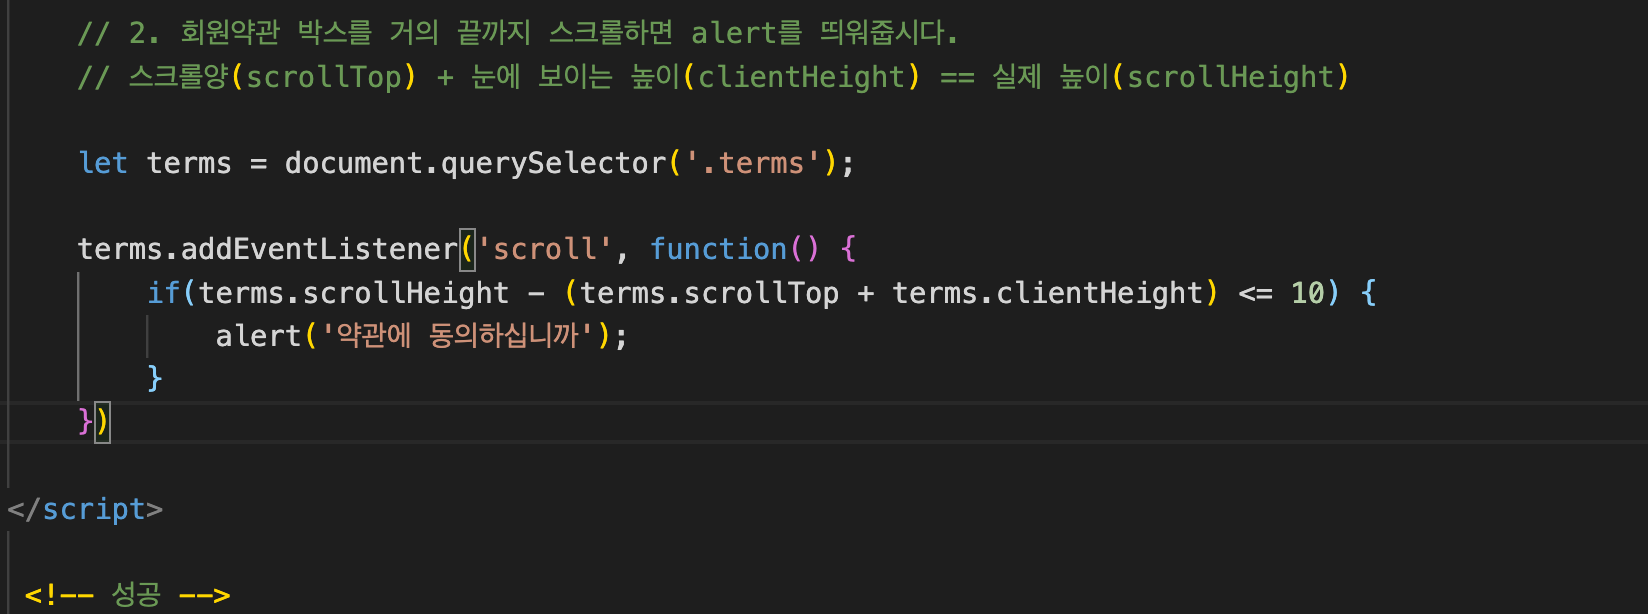
Task: Click the 'scroll' event string
Action: tap(544, 249)
